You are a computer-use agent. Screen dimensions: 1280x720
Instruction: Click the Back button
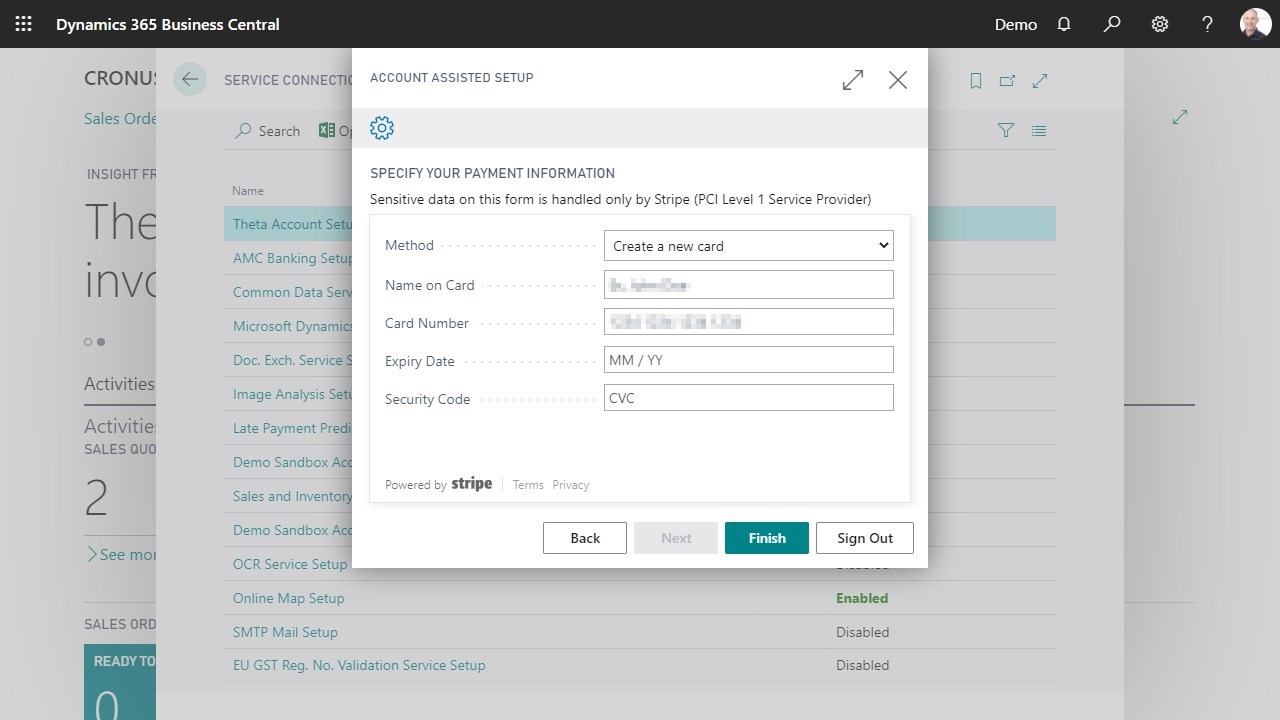tap(585, 538)
